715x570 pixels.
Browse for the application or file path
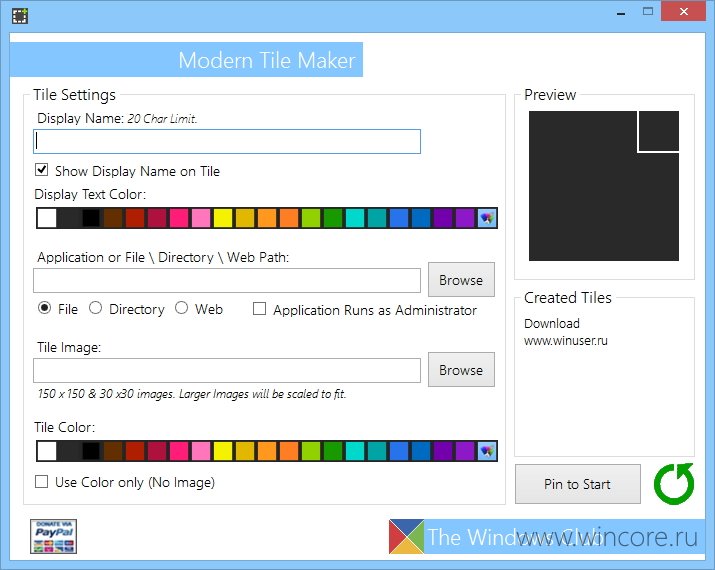[x=461, y=280]
